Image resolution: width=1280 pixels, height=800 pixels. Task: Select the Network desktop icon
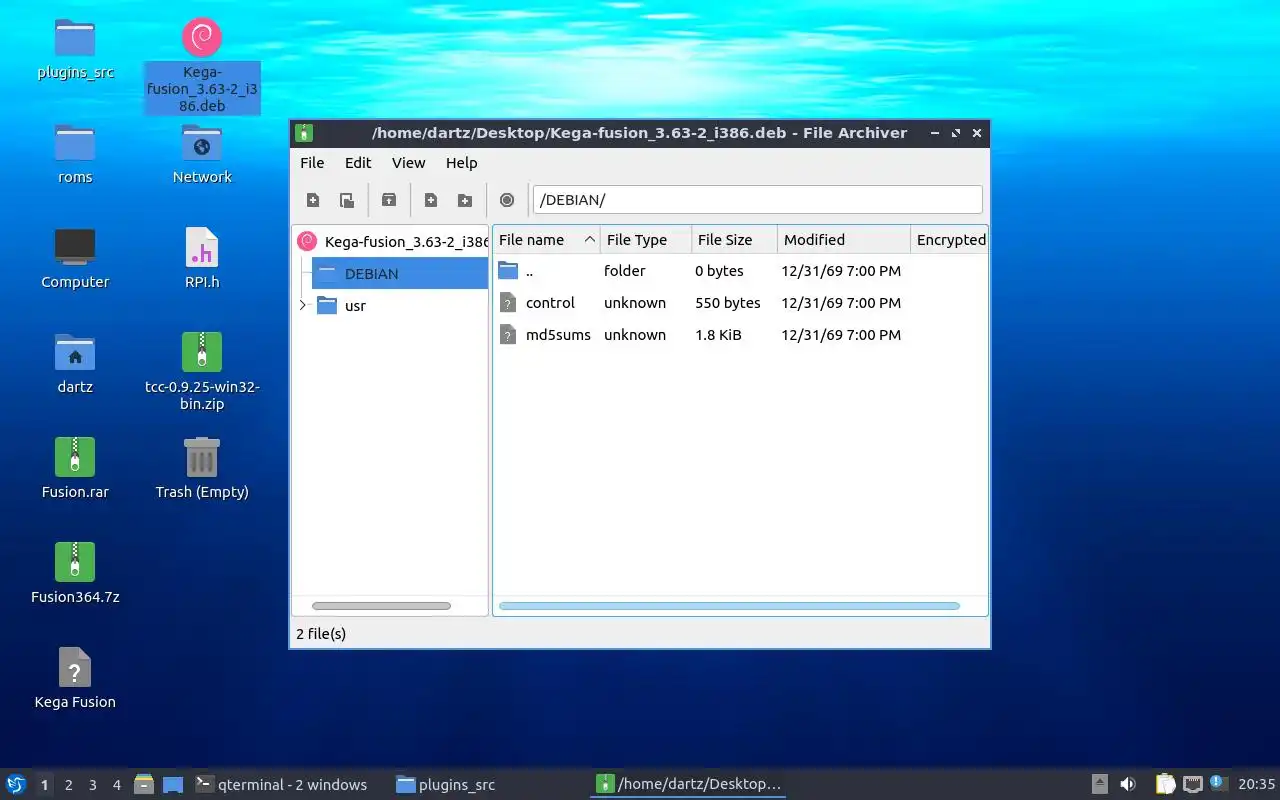pyautogui.click(x=202, y=155)
